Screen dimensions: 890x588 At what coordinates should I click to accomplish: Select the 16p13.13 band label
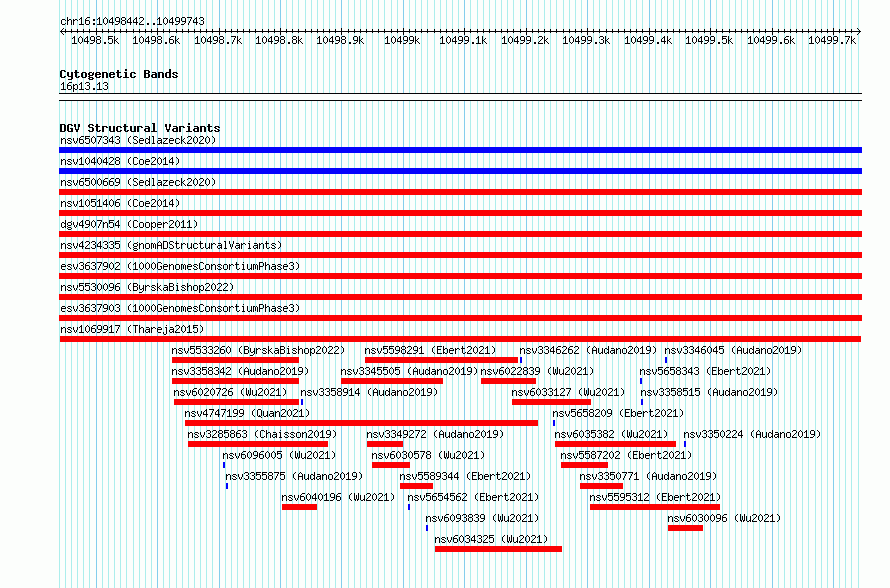coord(84,86)
